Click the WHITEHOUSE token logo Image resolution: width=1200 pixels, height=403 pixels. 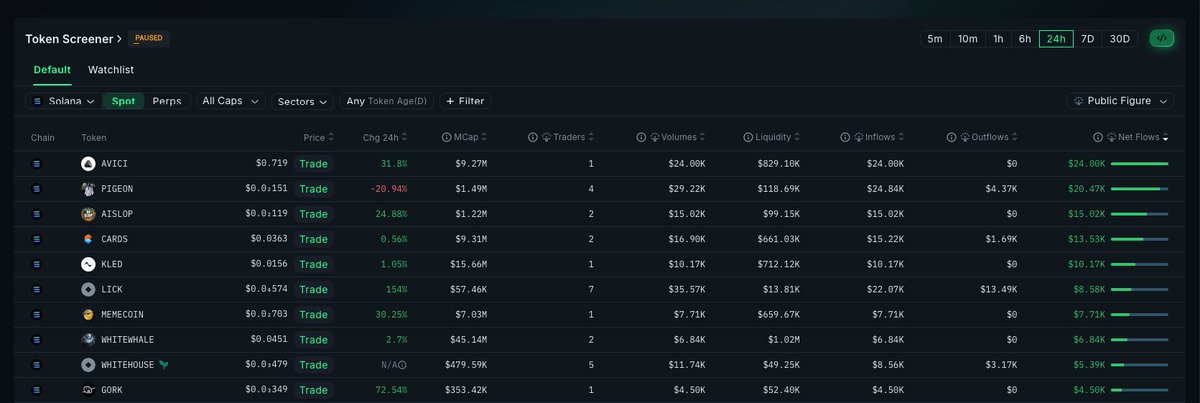[88, 365]
